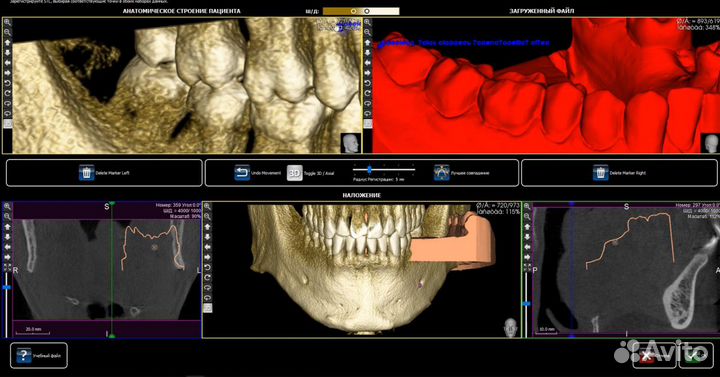Screen dimensions: 720x377
Task: Pan right arrow in loaded file view
Action: [367, 73]
